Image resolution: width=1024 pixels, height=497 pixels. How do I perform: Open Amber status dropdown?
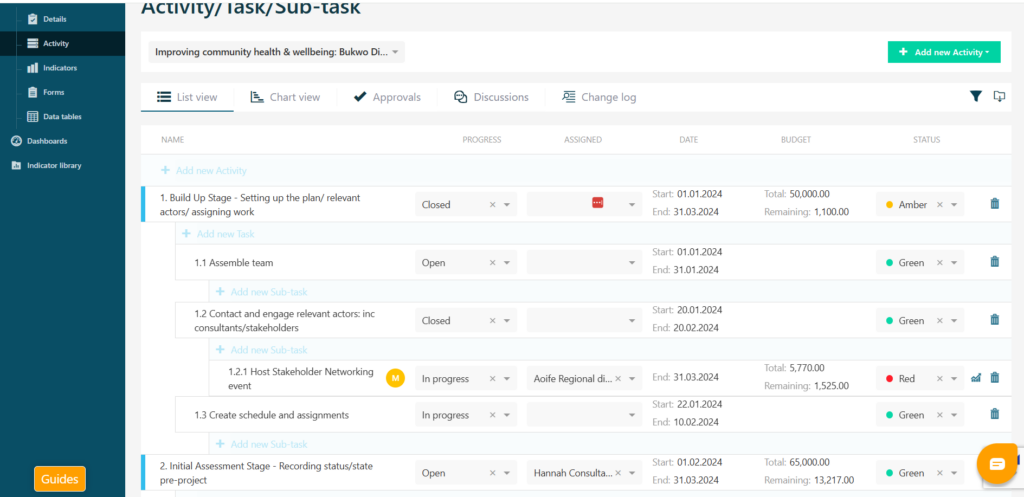click(x=955, y=205)
